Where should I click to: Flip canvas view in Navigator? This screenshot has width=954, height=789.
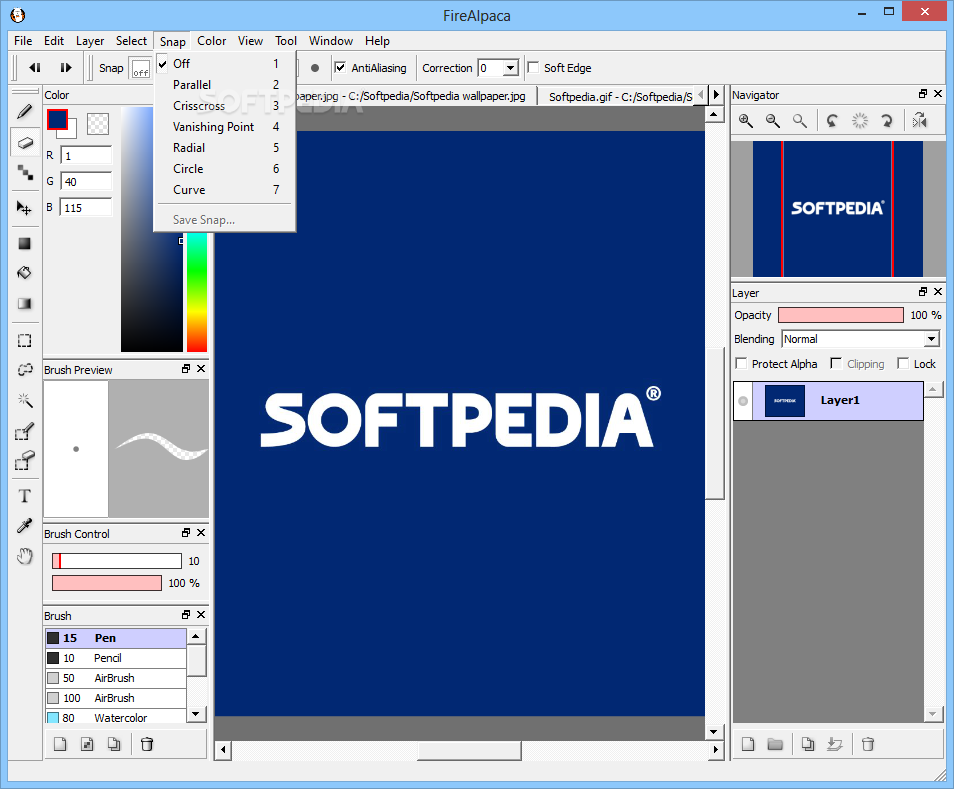coord(919,121)
